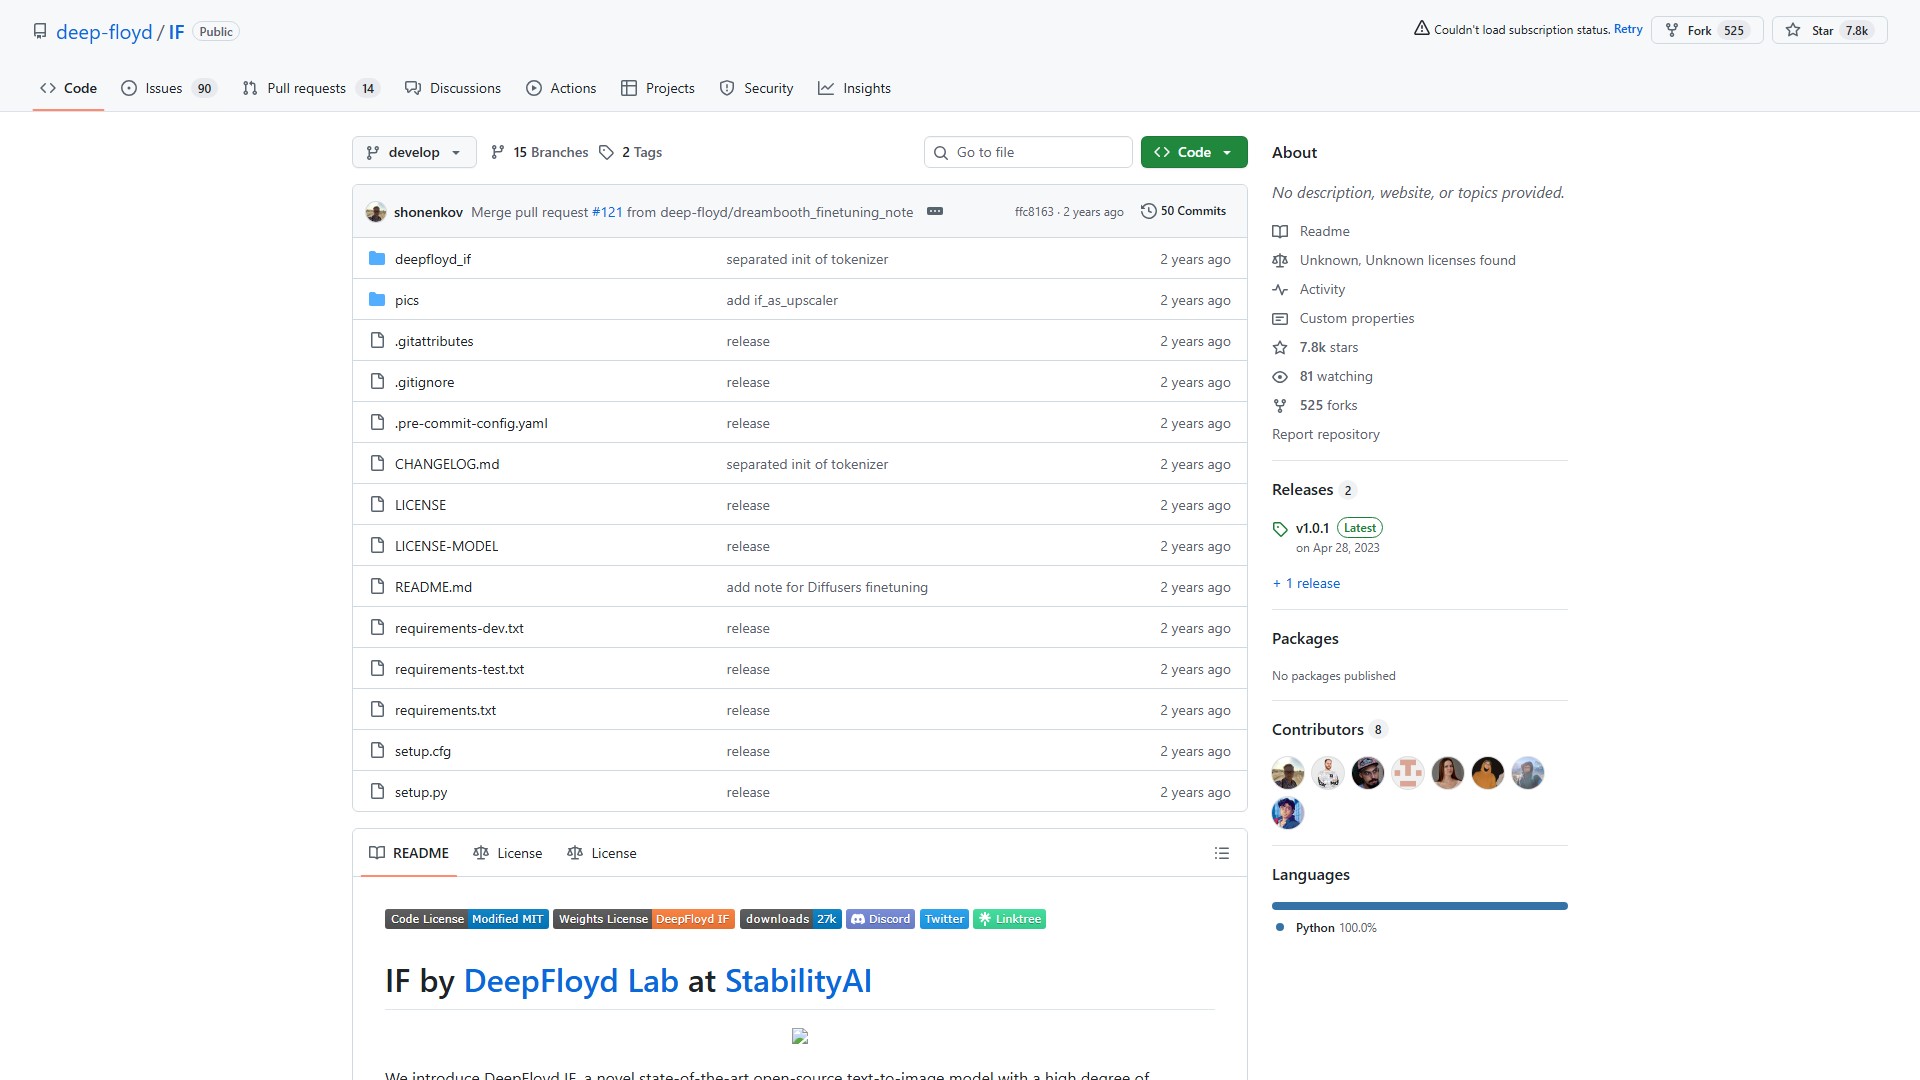Image resolution: width=1920 pixels, height=1080 pixels.
Task: Open the Pull requests tab
Action: tap(310, 88)
